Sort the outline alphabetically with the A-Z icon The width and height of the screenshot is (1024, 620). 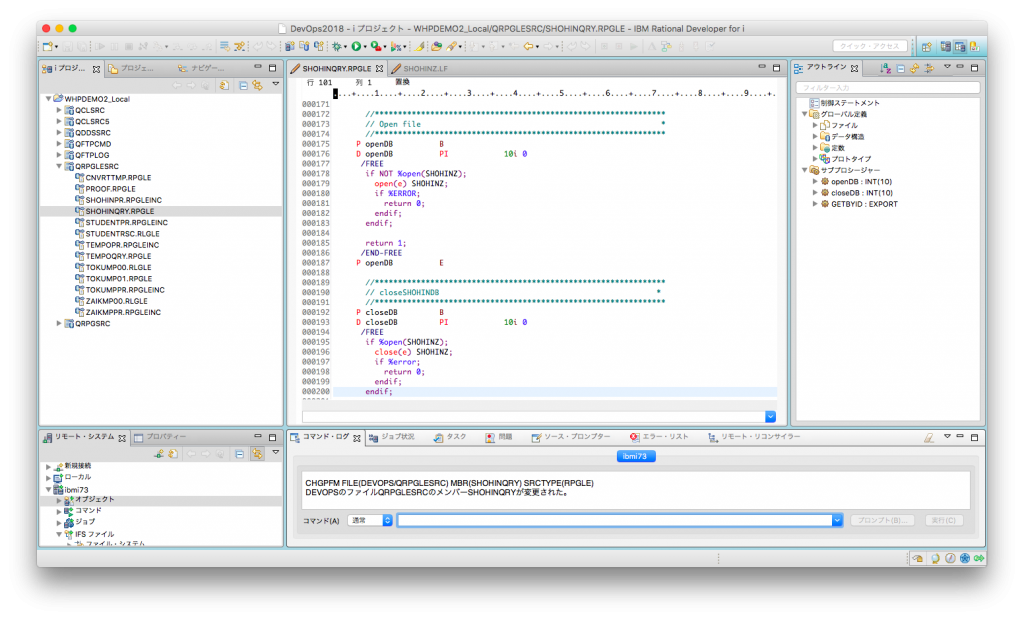tap(885, 69)
